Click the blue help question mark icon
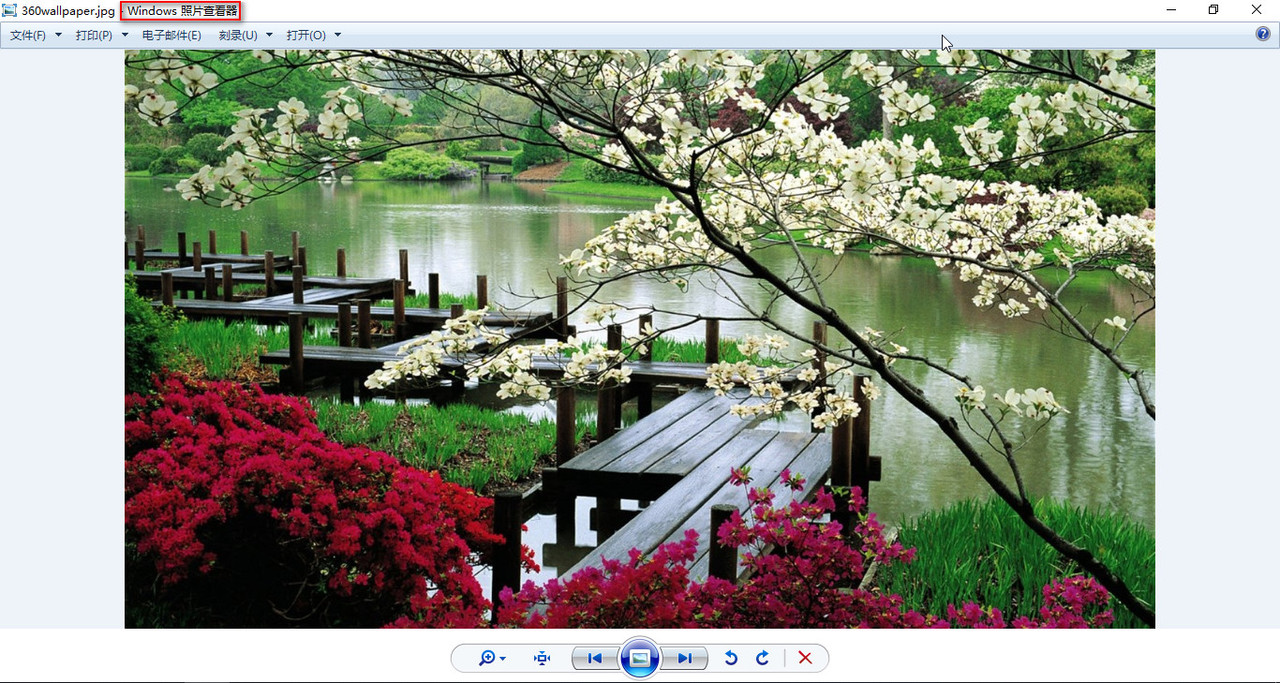The height and width of the screenshot is (683, 1280). [1263, 34]
